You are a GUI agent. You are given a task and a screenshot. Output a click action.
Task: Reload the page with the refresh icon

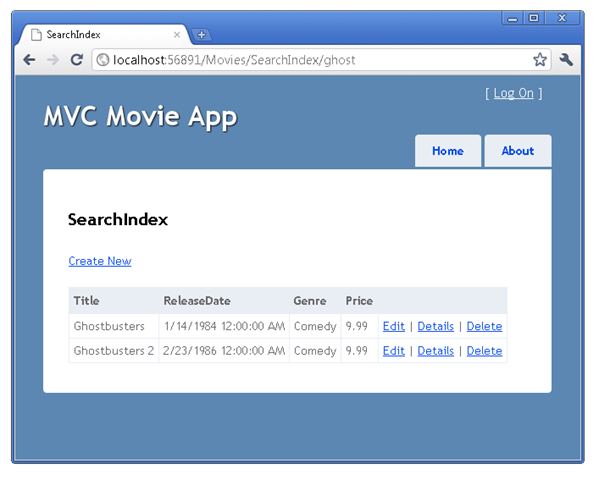pos(77,60)
